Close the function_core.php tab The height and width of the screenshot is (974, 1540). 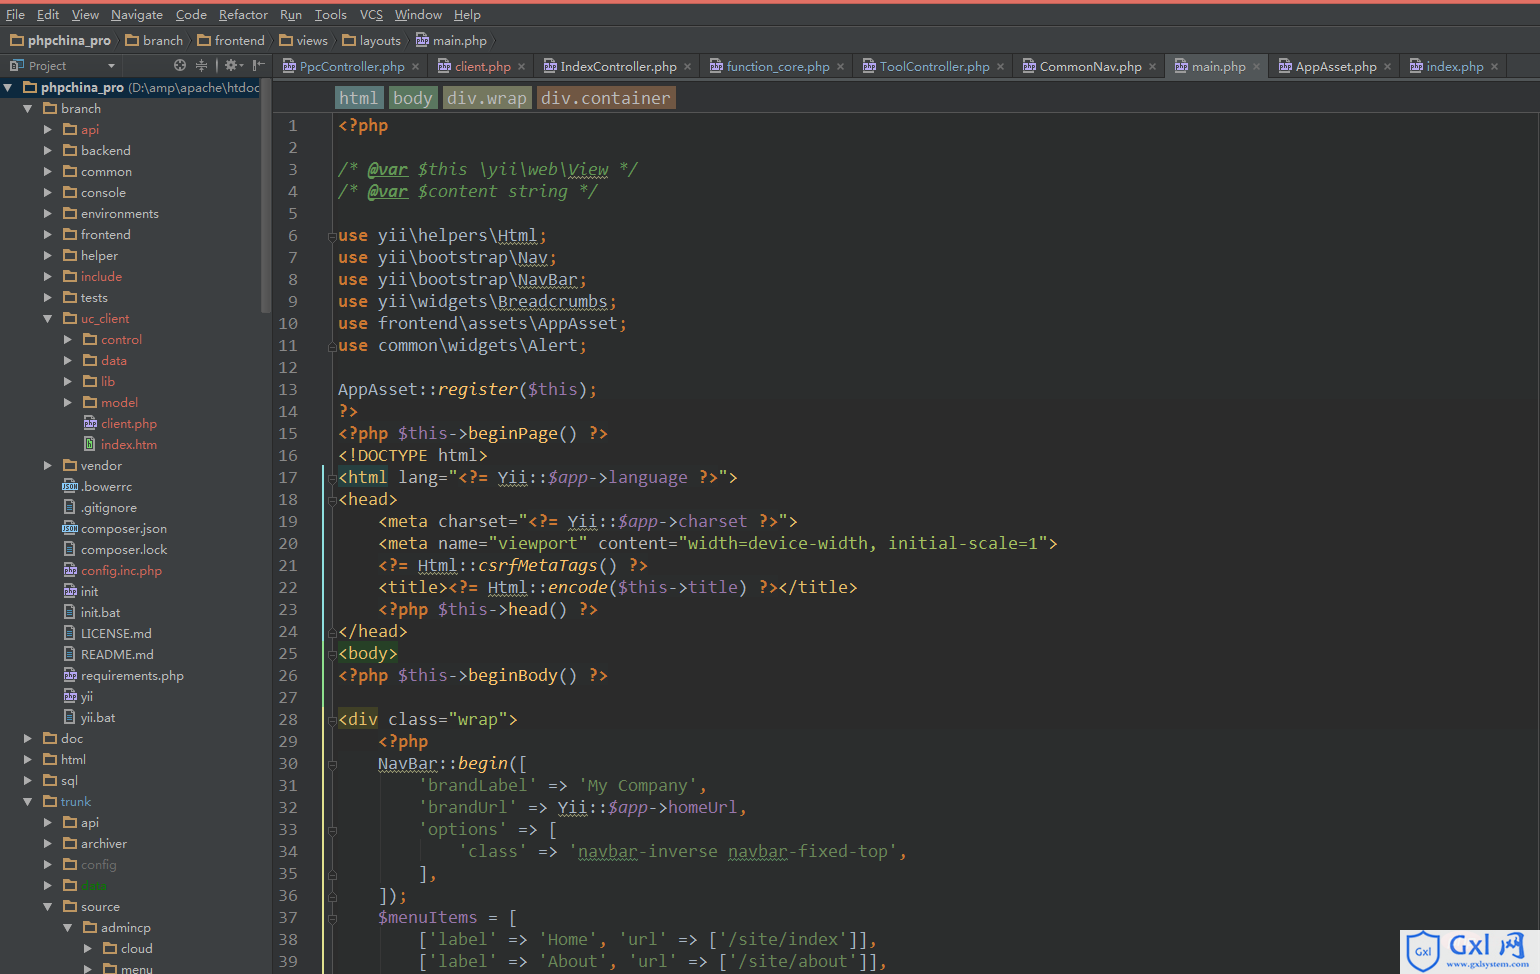point(840,67)
